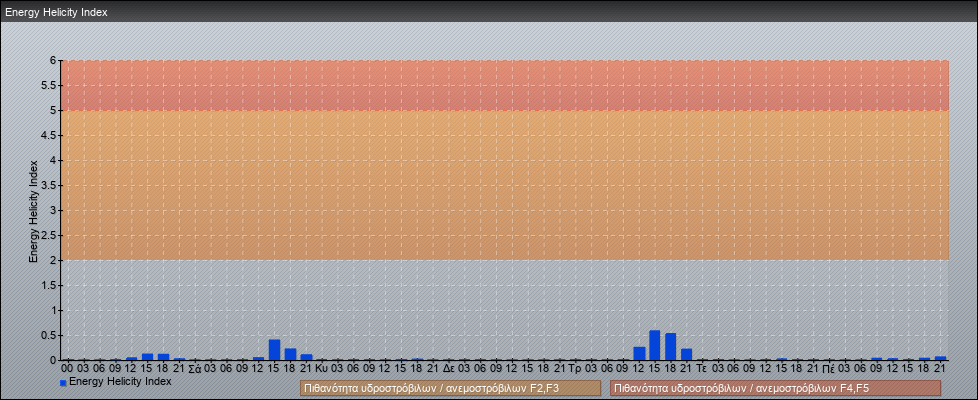
Task: Click the Σά day label on x-axis
Action: coord(194,368)
